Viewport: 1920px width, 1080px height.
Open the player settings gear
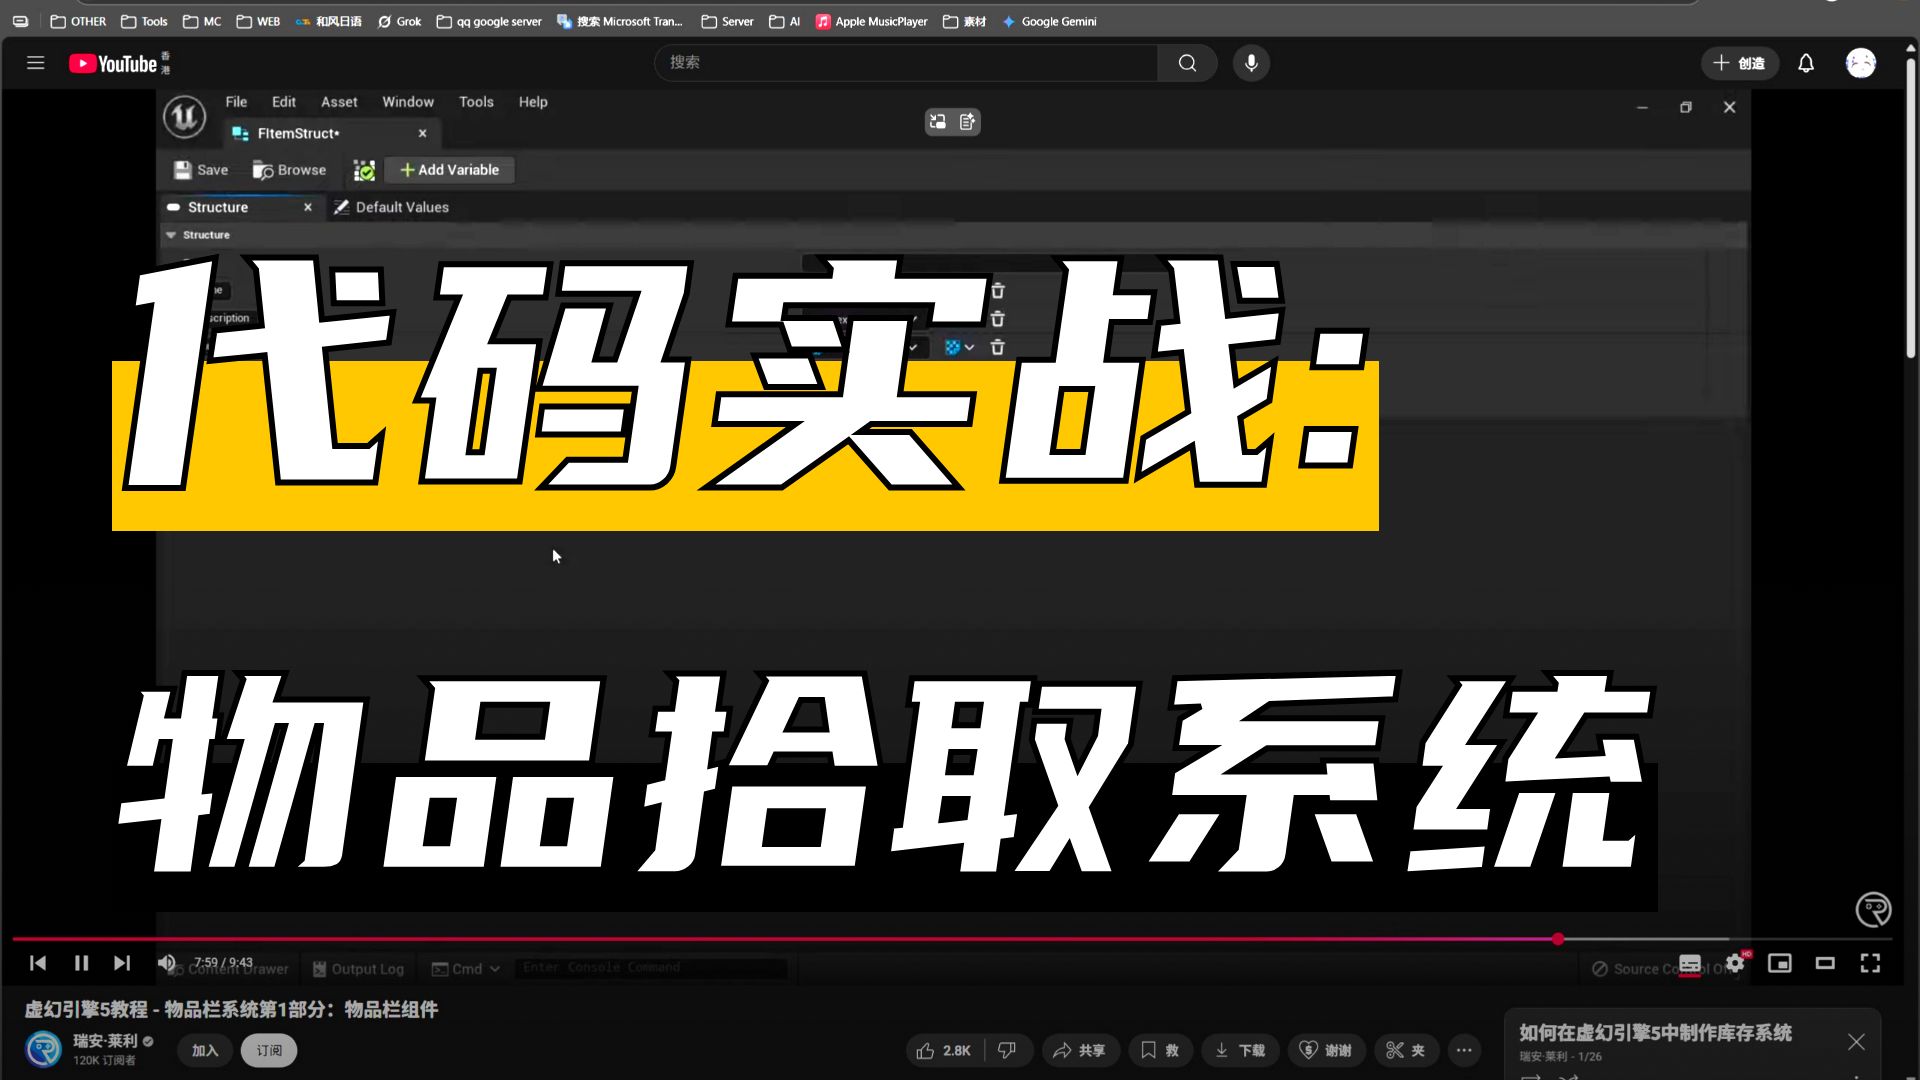tap(1735, 963)
